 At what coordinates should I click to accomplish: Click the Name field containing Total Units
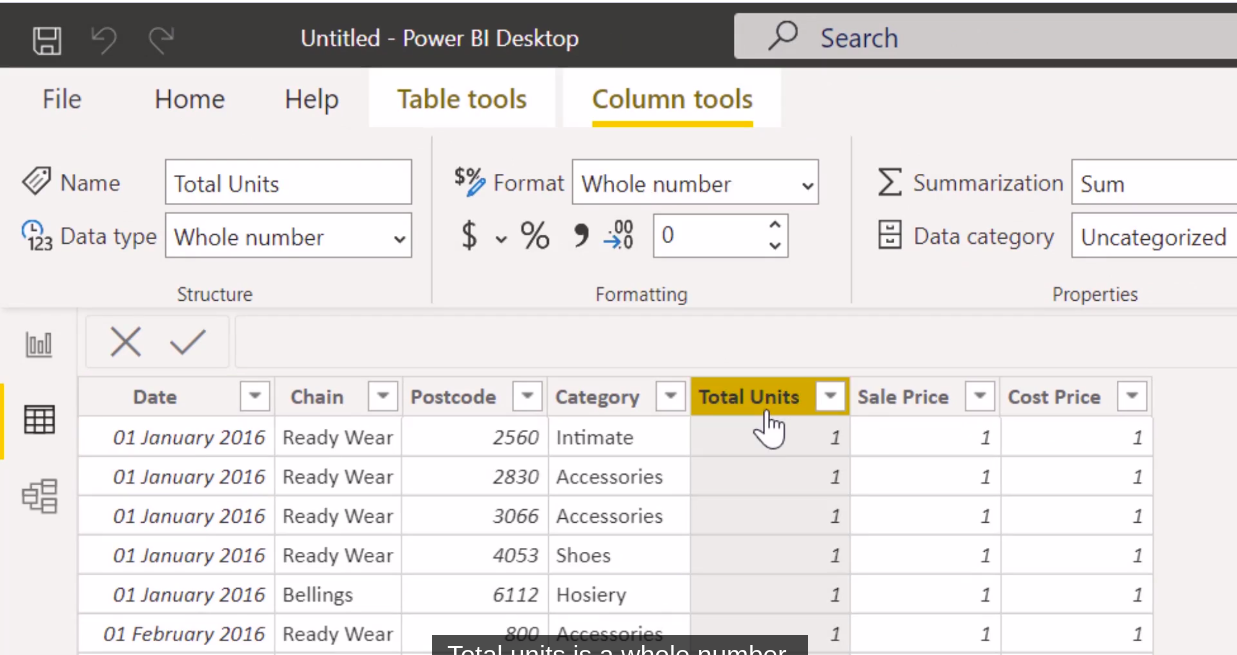[x=288, y=183]
